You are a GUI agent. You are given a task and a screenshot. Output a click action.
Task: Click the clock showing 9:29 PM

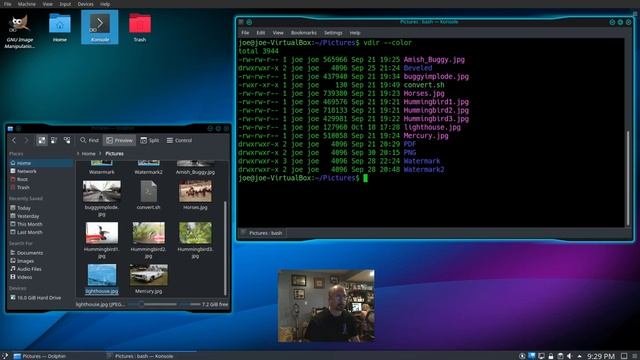point(601,356)
